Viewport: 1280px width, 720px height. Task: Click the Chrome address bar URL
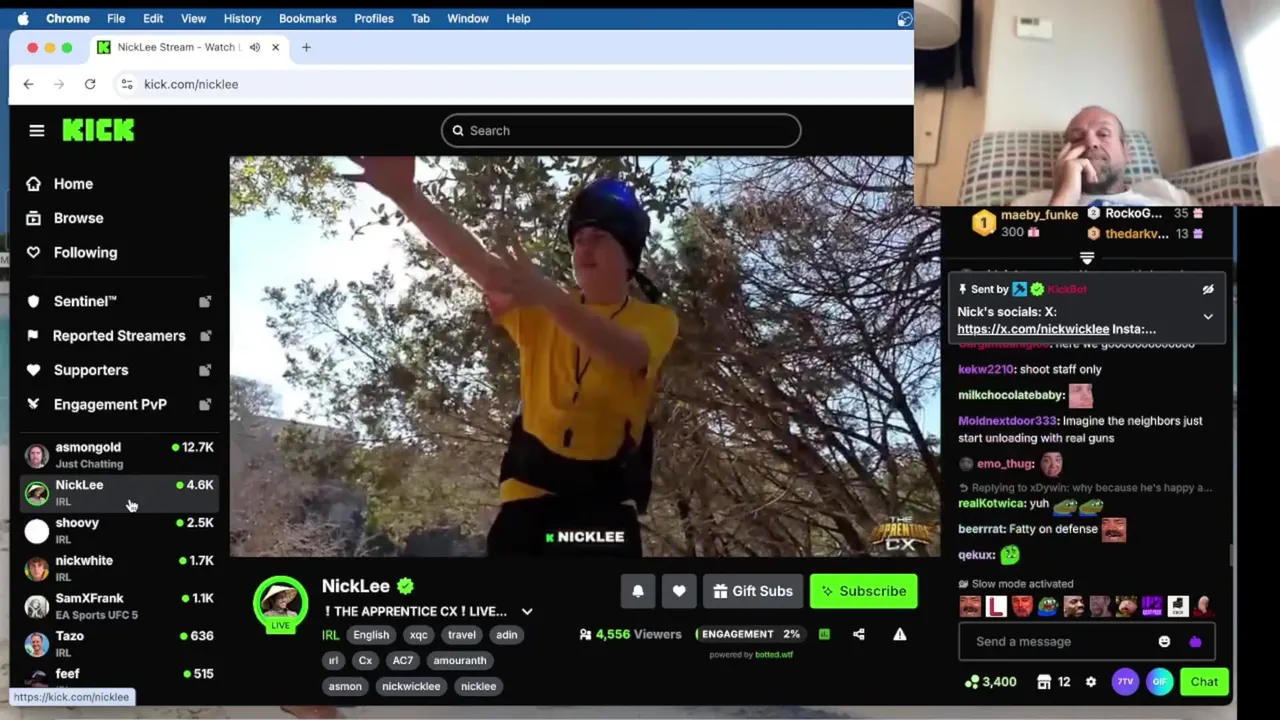click(191, 84)
